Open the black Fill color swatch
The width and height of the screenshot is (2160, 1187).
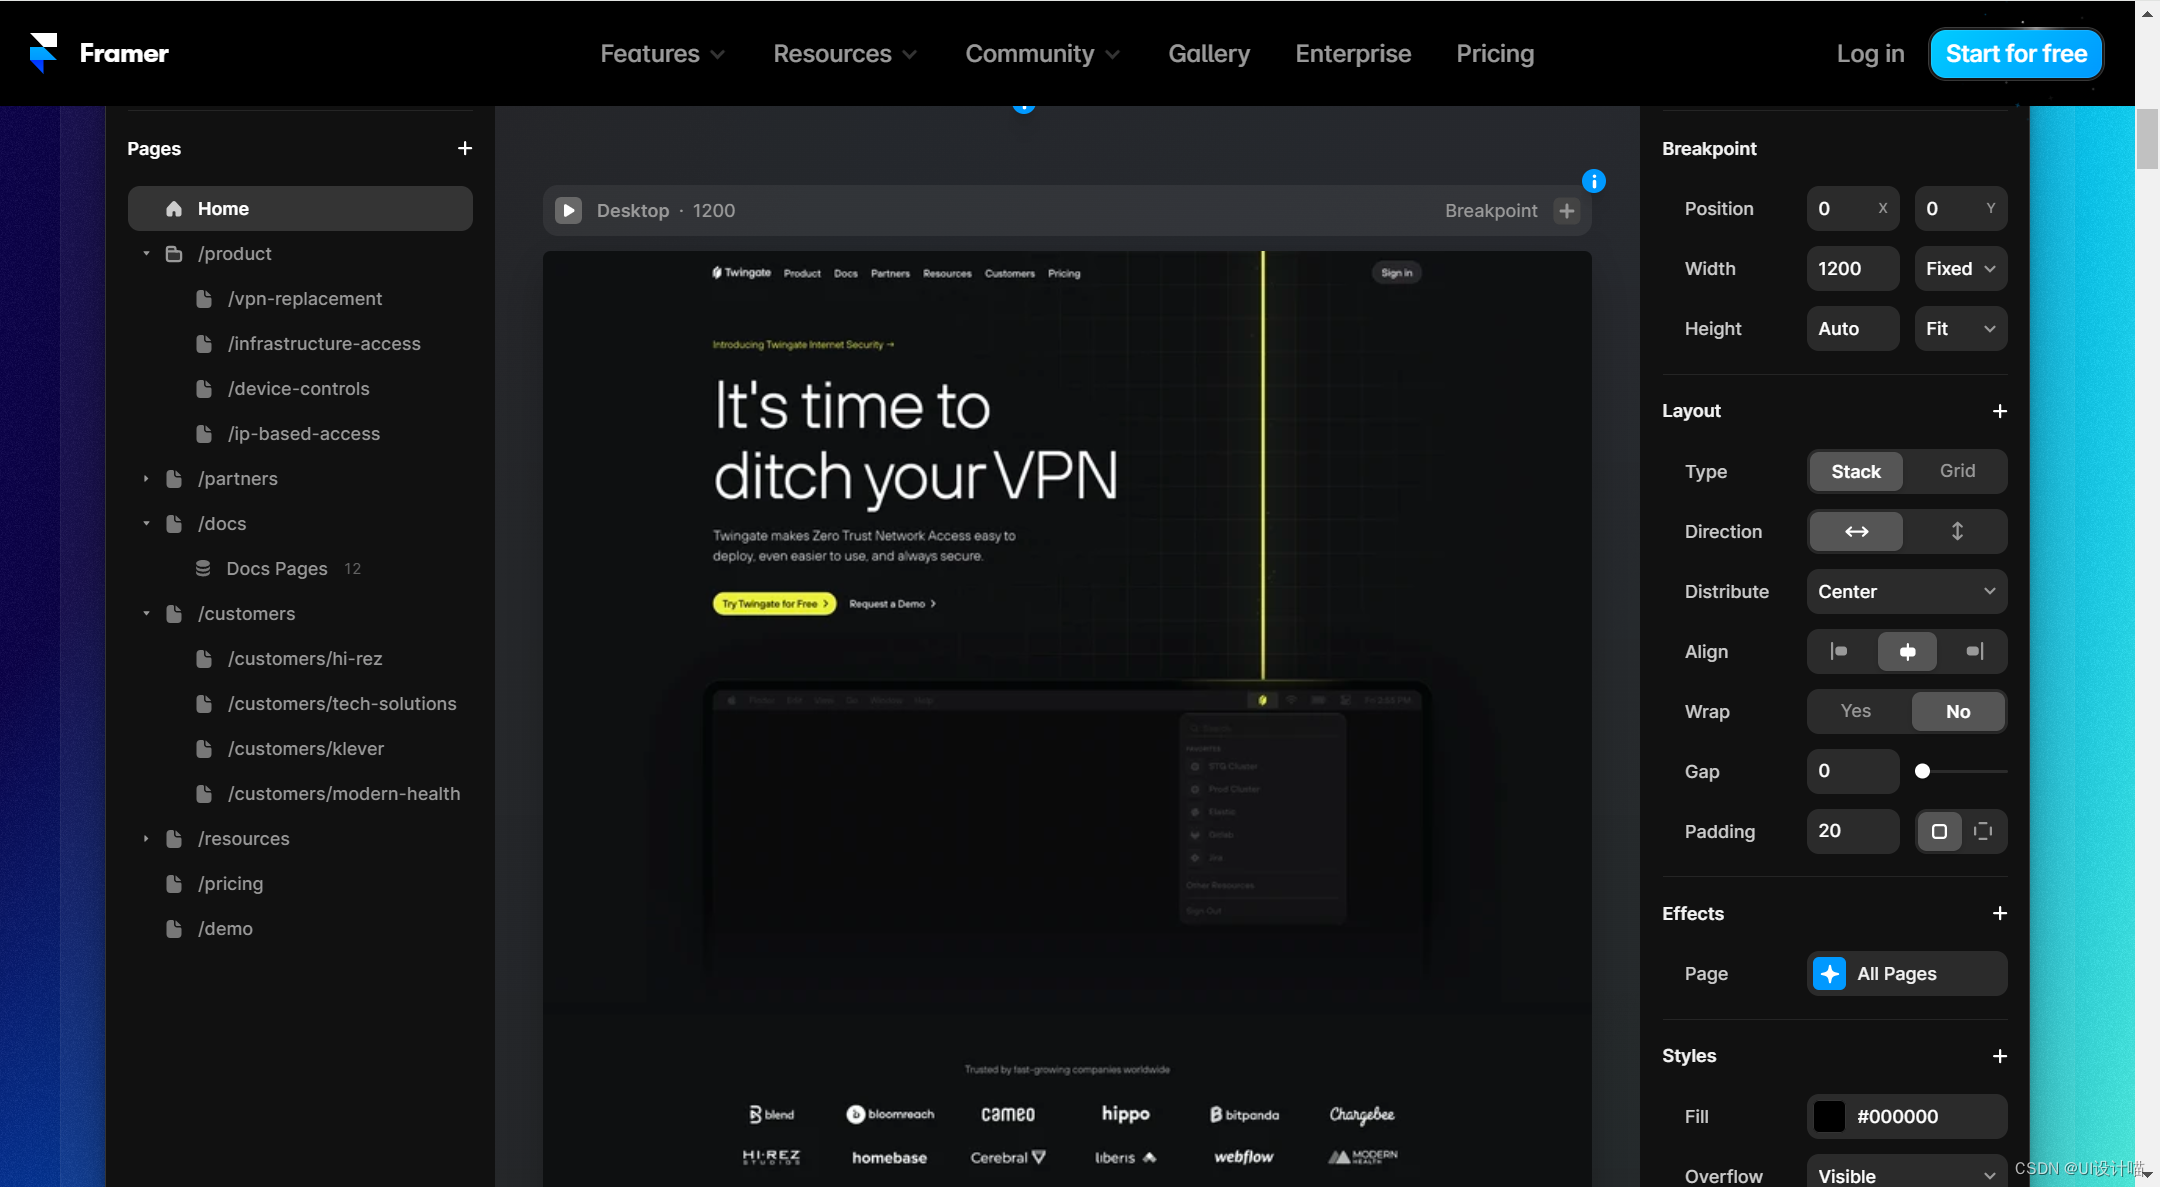1829,1116
